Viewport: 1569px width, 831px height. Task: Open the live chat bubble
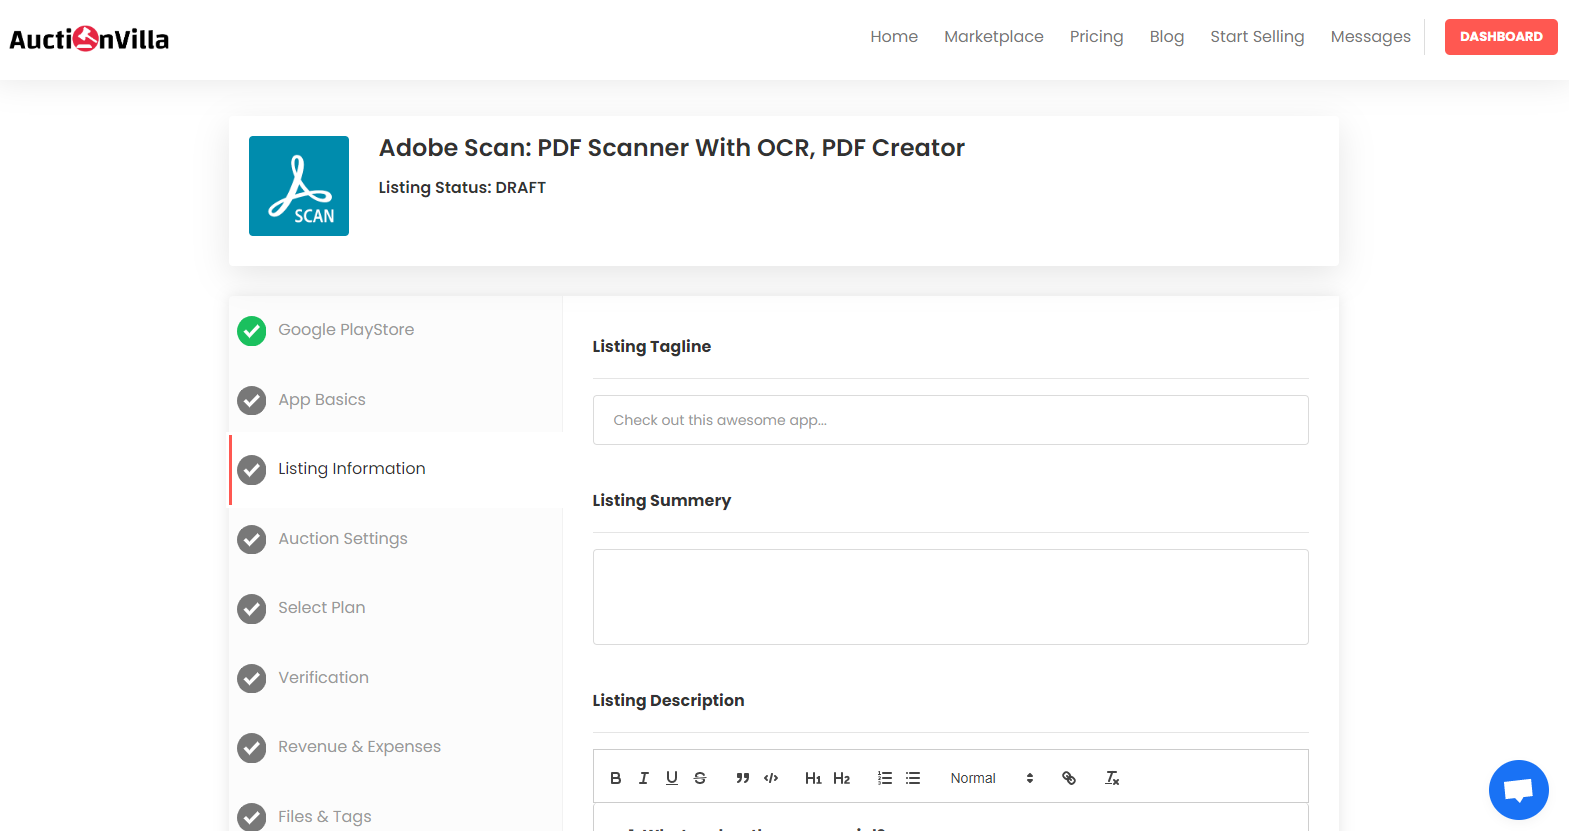pos(1518,790)
